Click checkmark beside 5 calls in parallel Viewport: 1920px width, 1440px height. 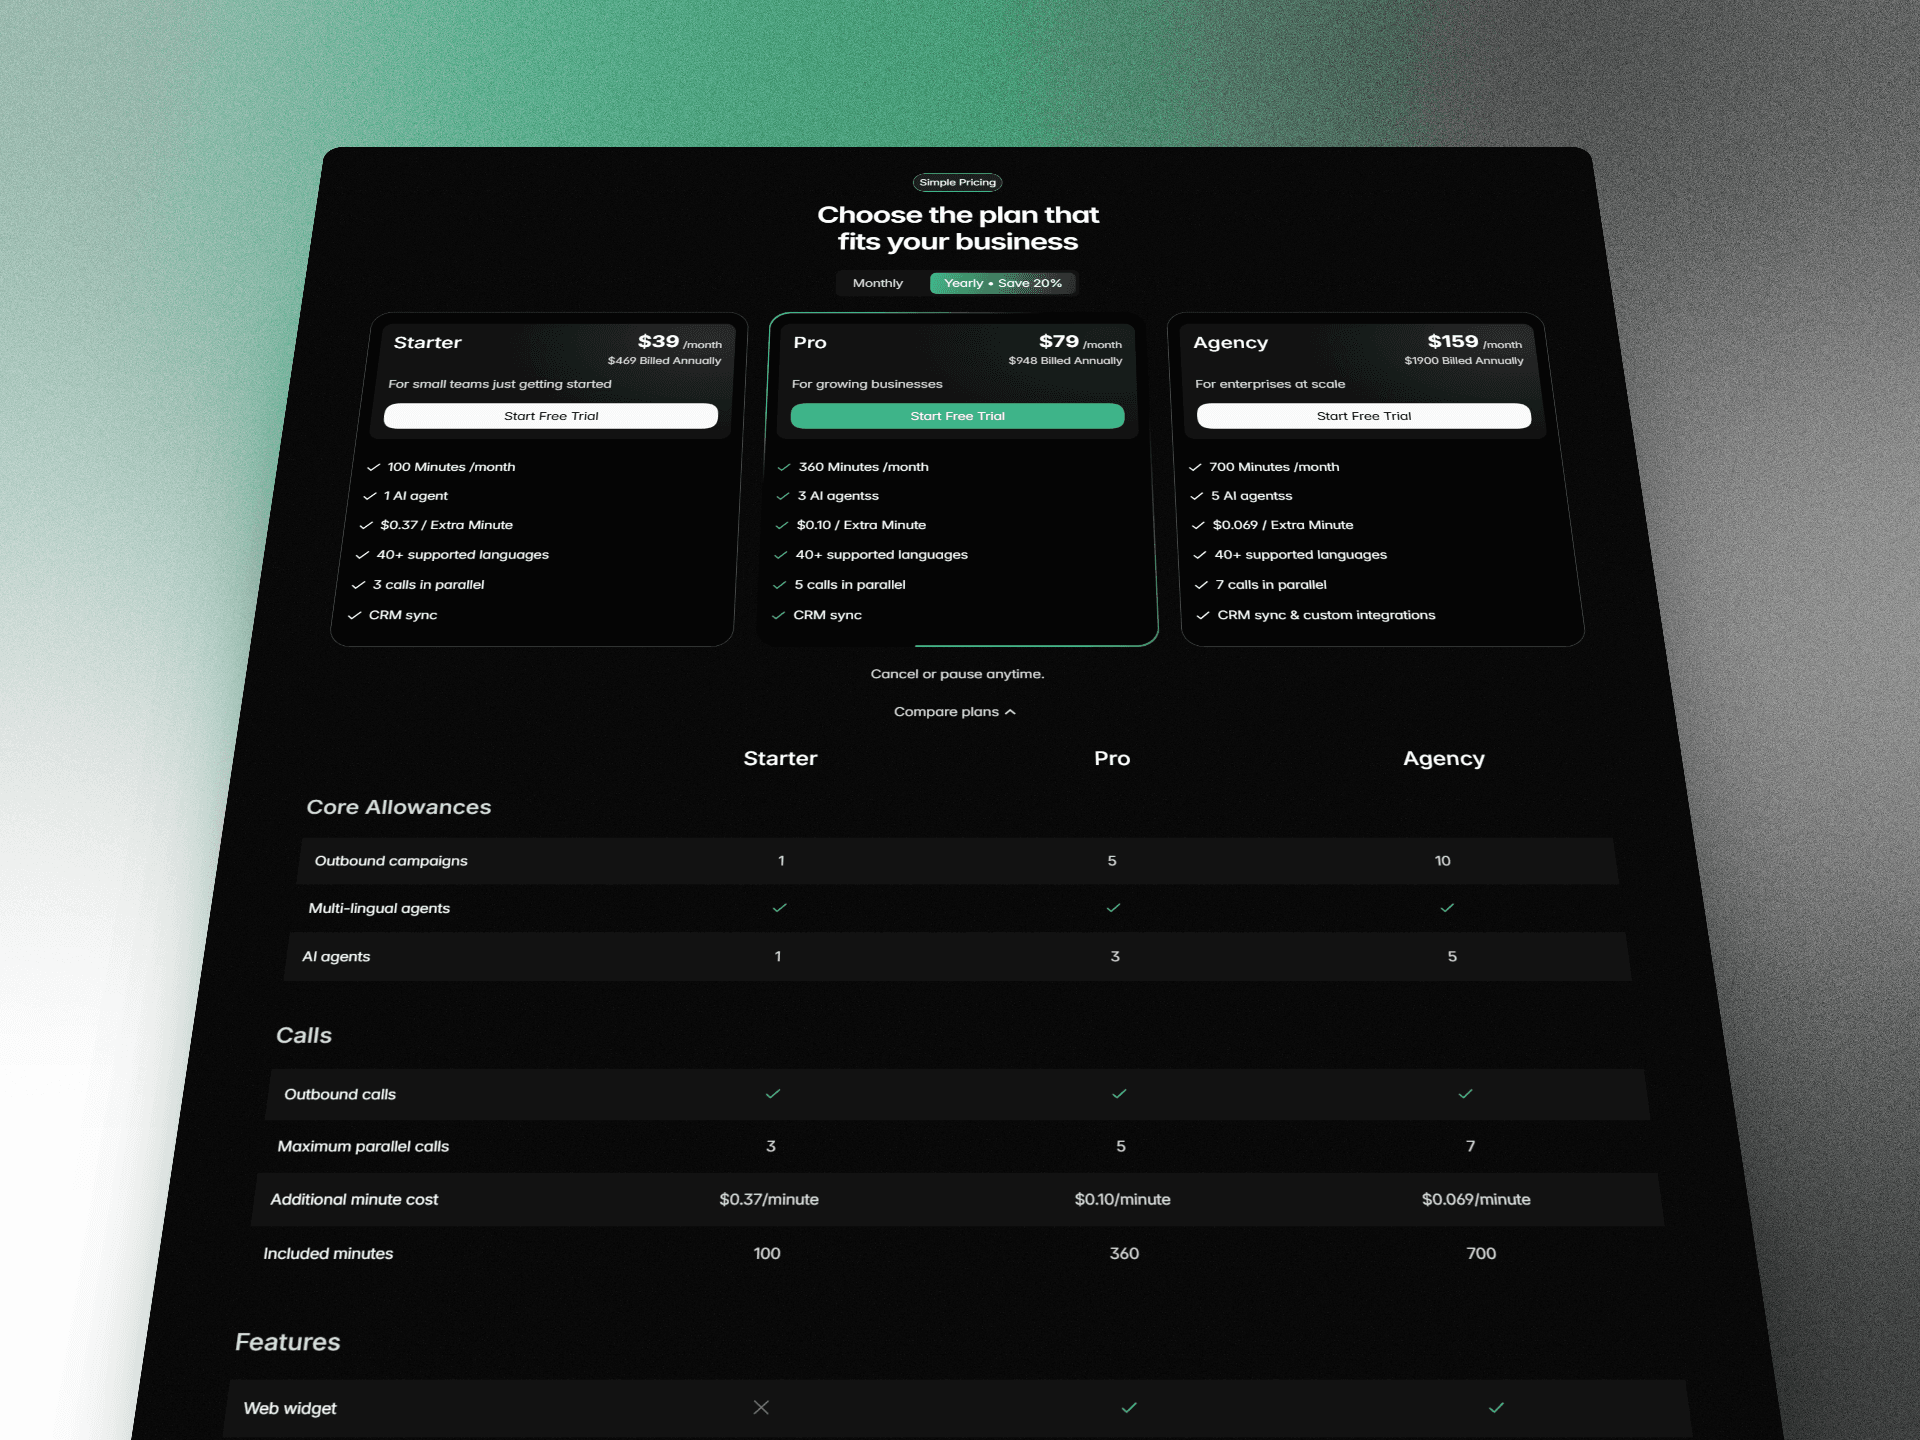[779, 585]
